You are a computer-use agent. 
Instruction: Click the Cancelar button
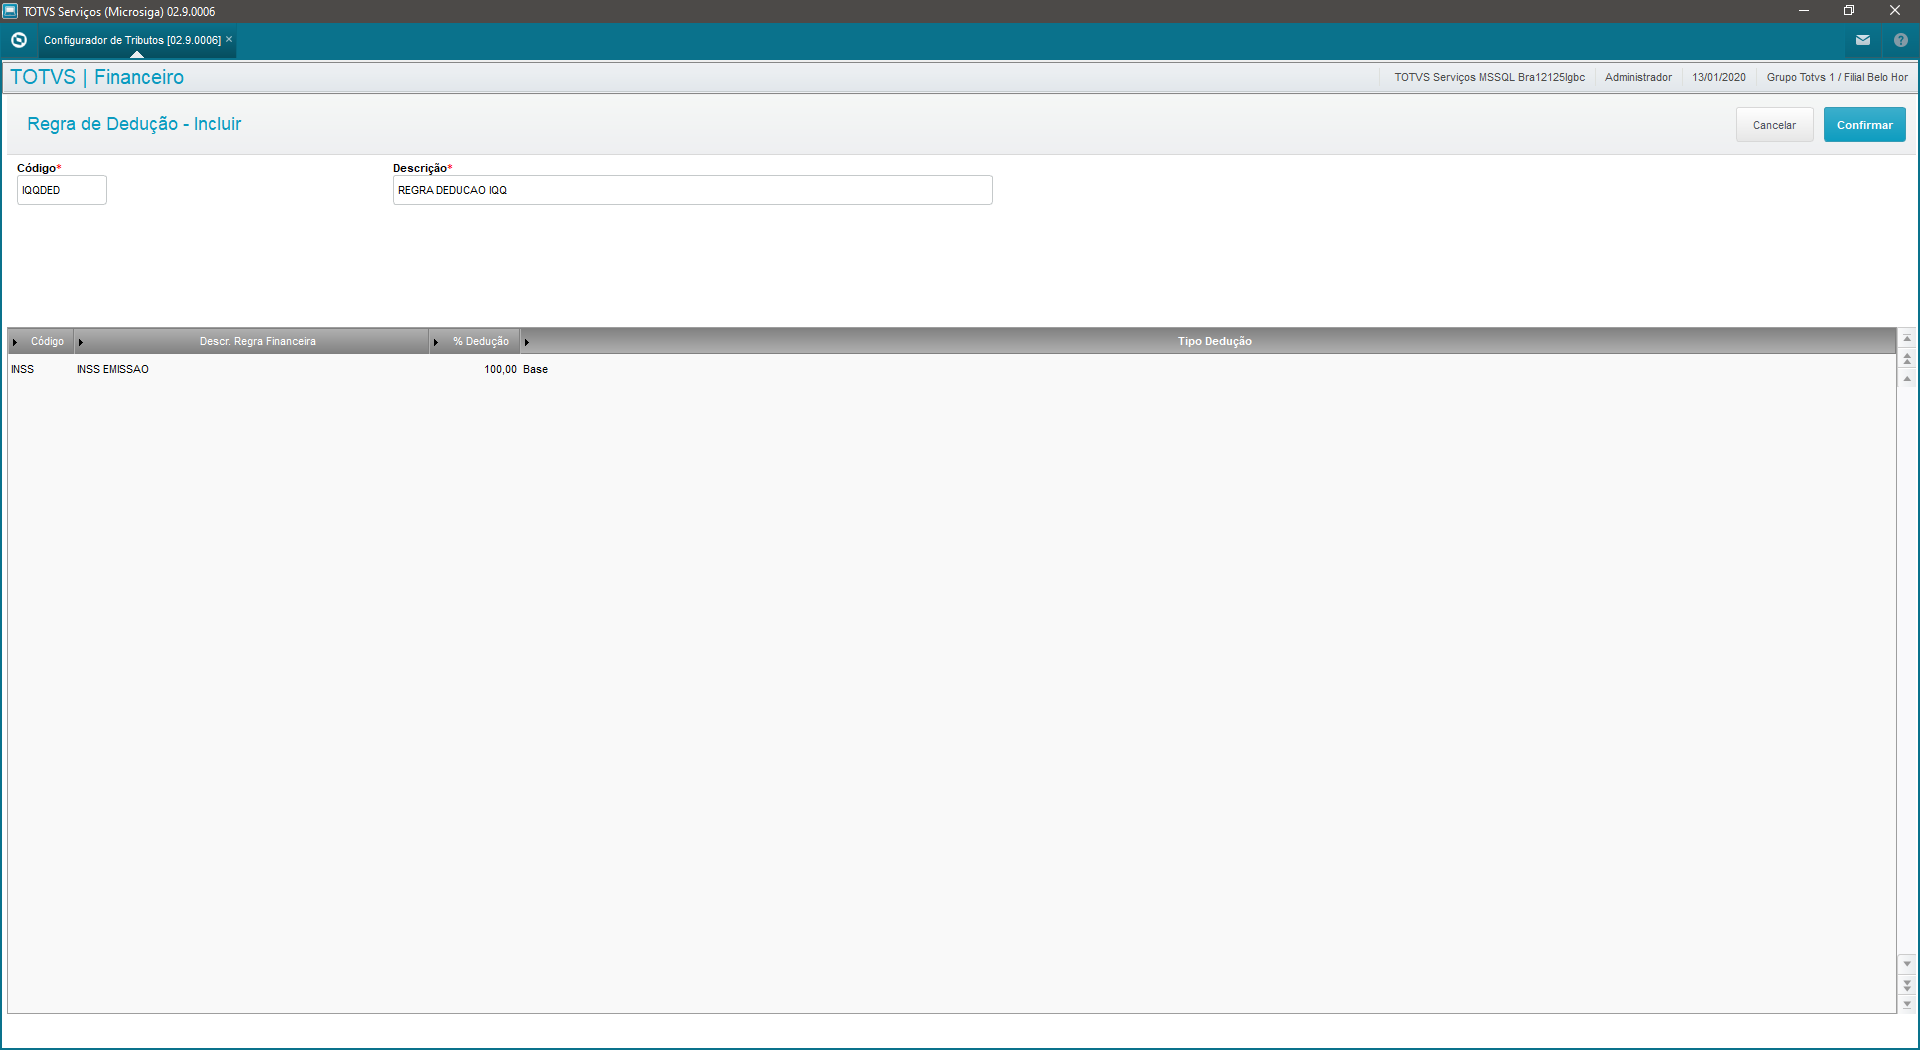click(x=1774, y=125)
